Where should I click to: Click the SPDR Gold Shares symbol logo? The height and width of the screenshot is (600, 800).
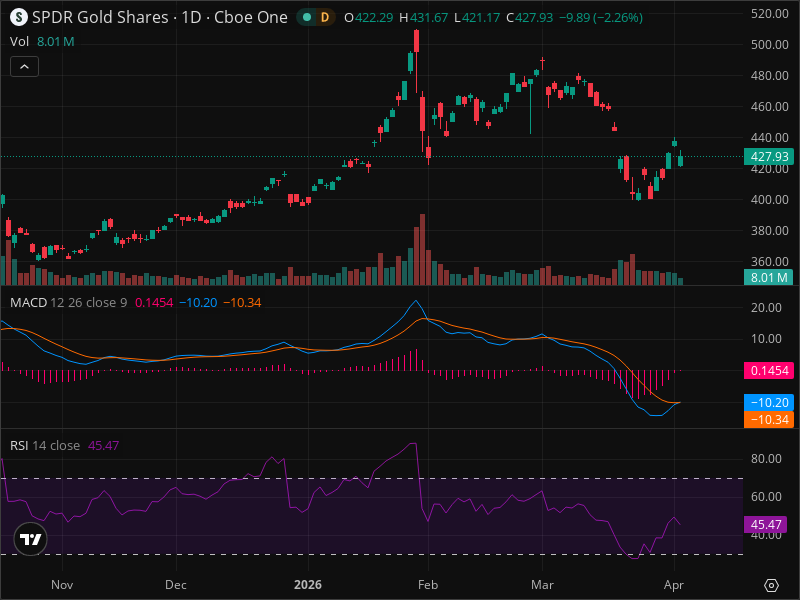pyautogui.click(x=19, y=17)
